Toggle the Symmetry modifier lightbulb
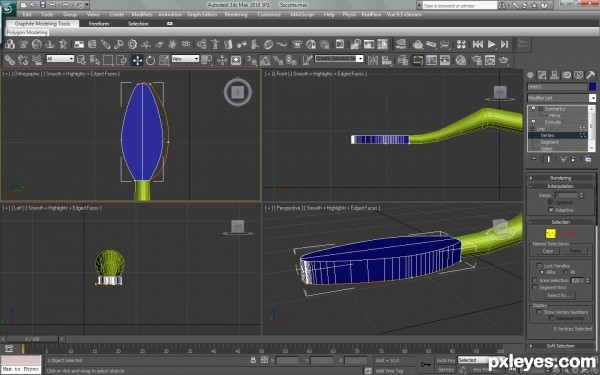600x375 pixels. (533, 109)
